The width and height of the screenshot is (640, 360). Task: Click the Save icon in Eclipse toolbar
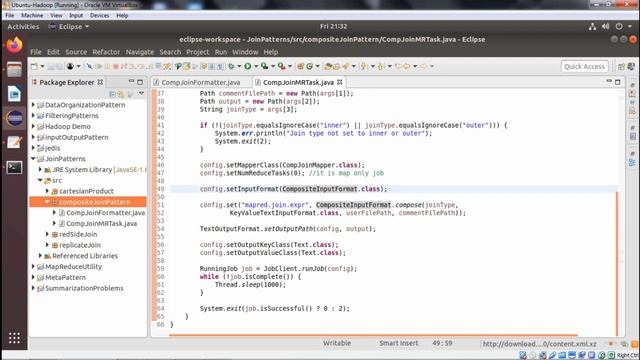(51, 66)
